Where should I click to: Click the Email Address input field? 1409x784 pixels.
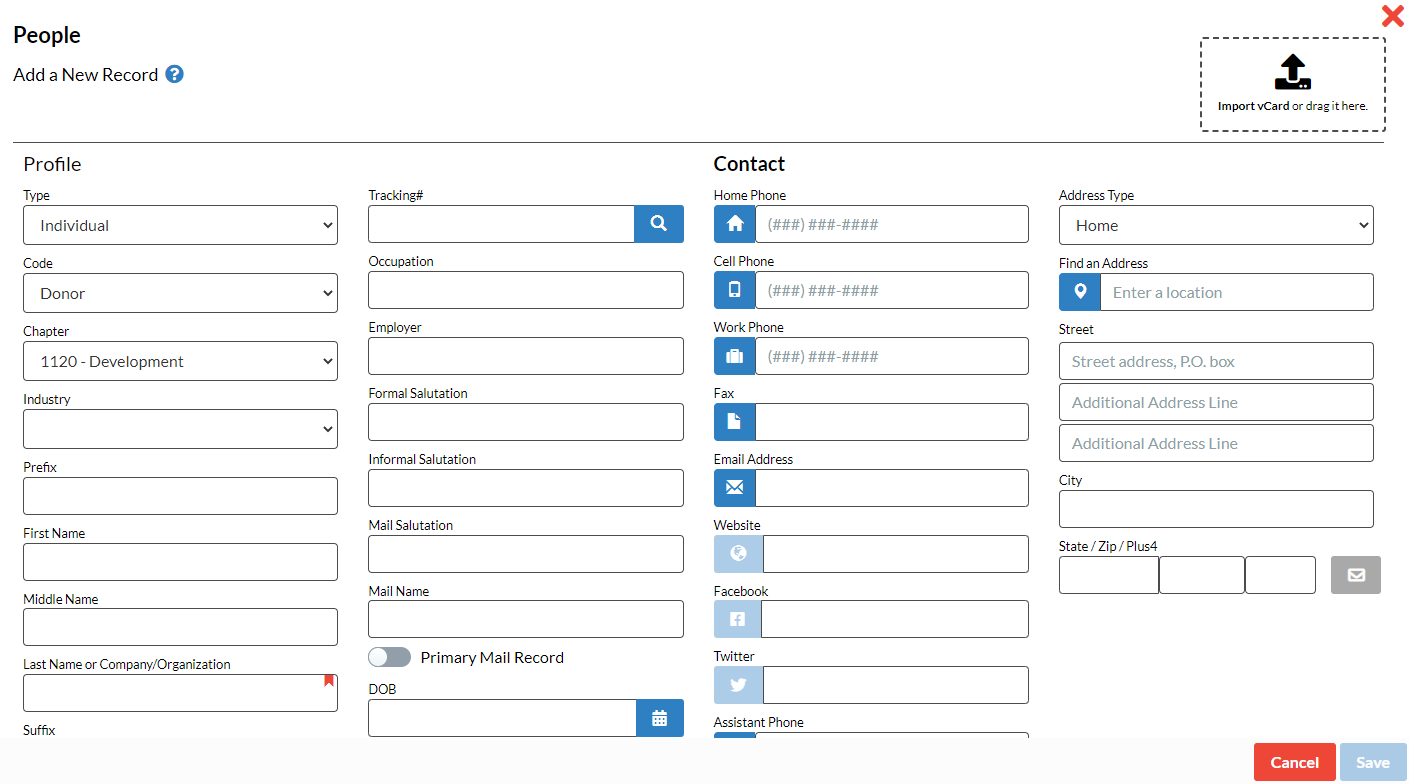[x=892, y=488]
